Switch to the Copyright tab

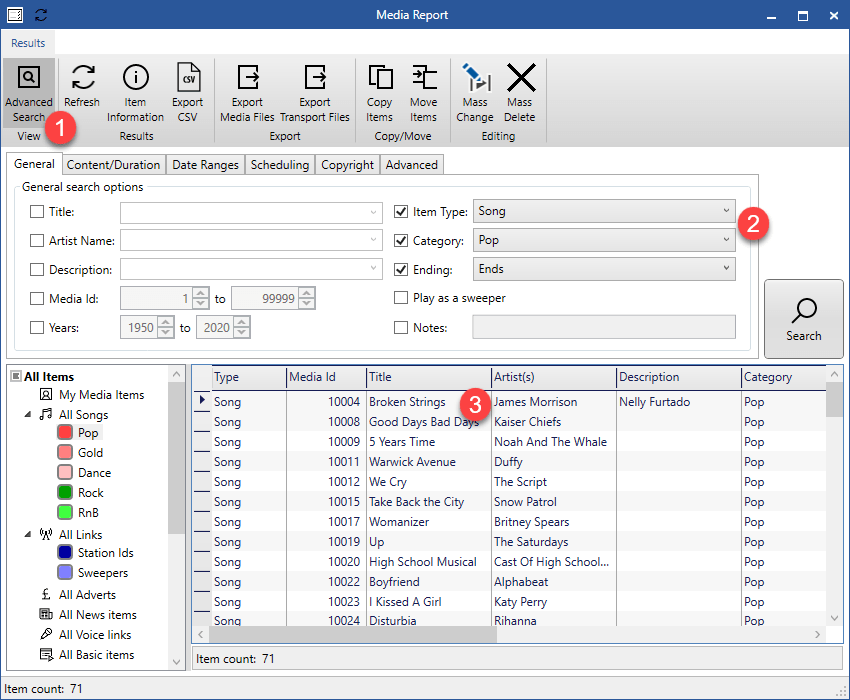pyautogui.click(x=347, y=165)
